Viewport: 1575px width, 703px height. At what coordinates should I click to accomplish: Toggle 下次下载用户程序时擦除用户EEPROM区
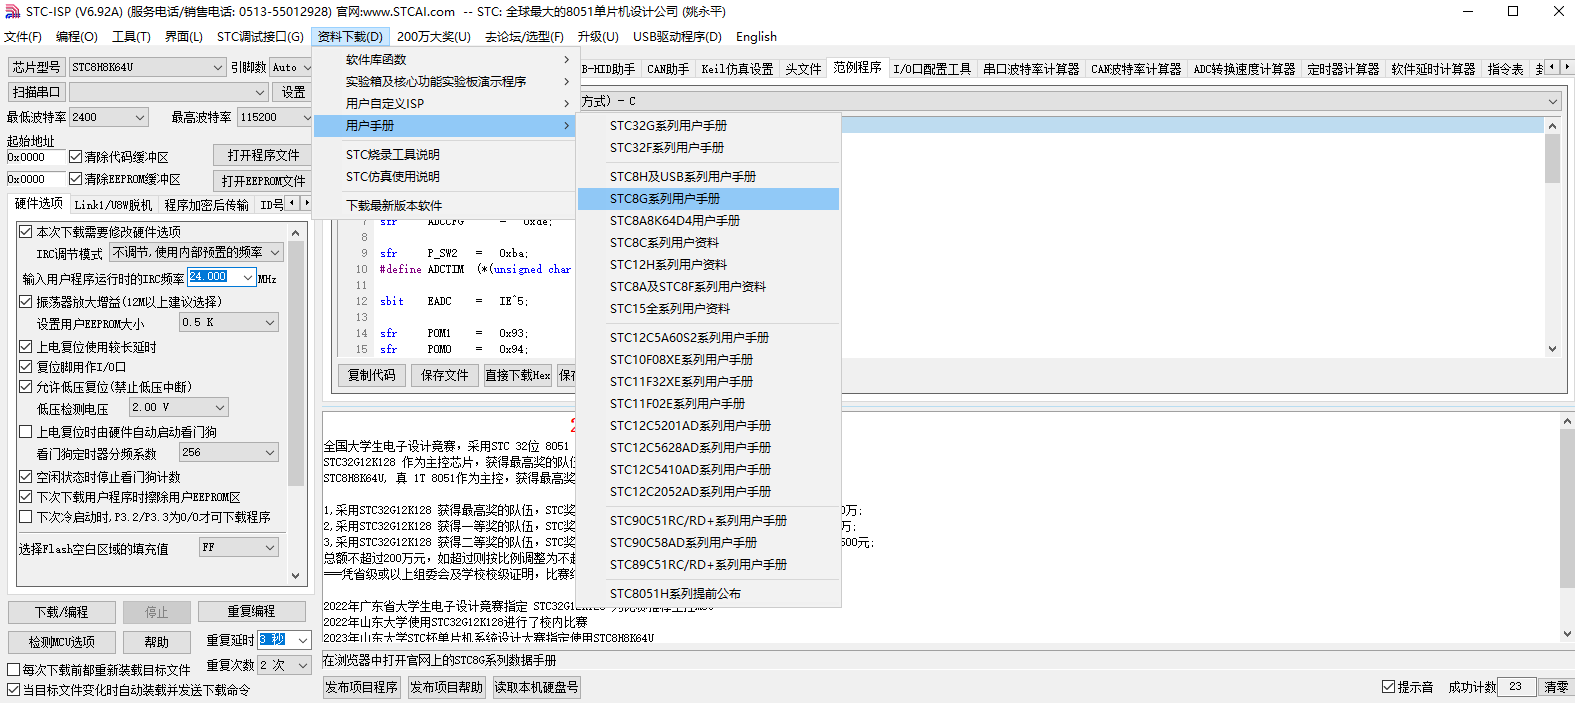click(x=26, y=497)
